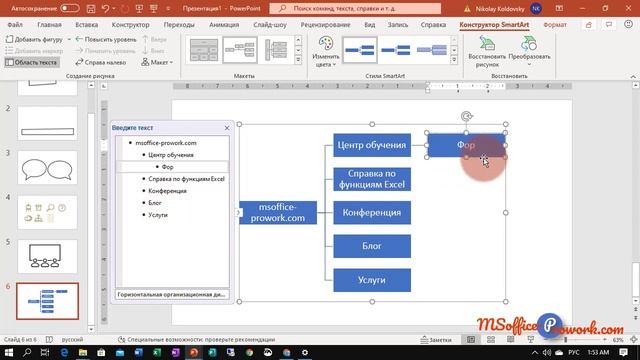Select Блог bullet in text pane
The height and width of the screenshot is (360, 640).
[x=155, y=203]
